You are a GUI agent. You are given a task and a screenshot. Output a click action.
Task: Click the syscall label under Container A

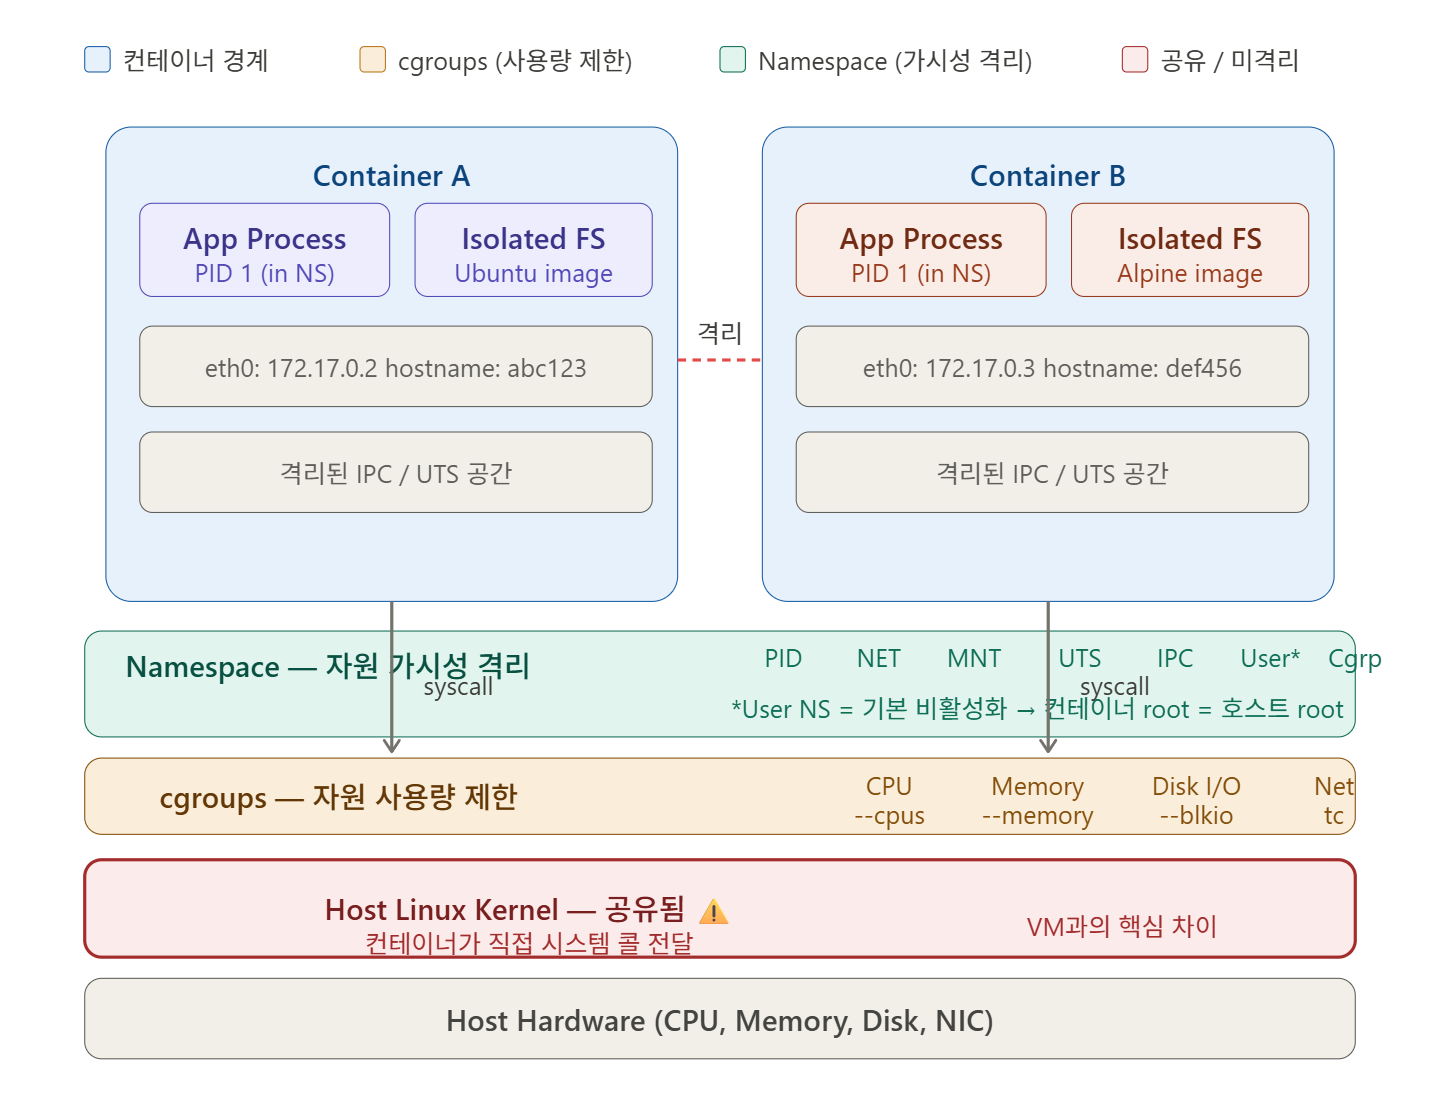(458, 687)
